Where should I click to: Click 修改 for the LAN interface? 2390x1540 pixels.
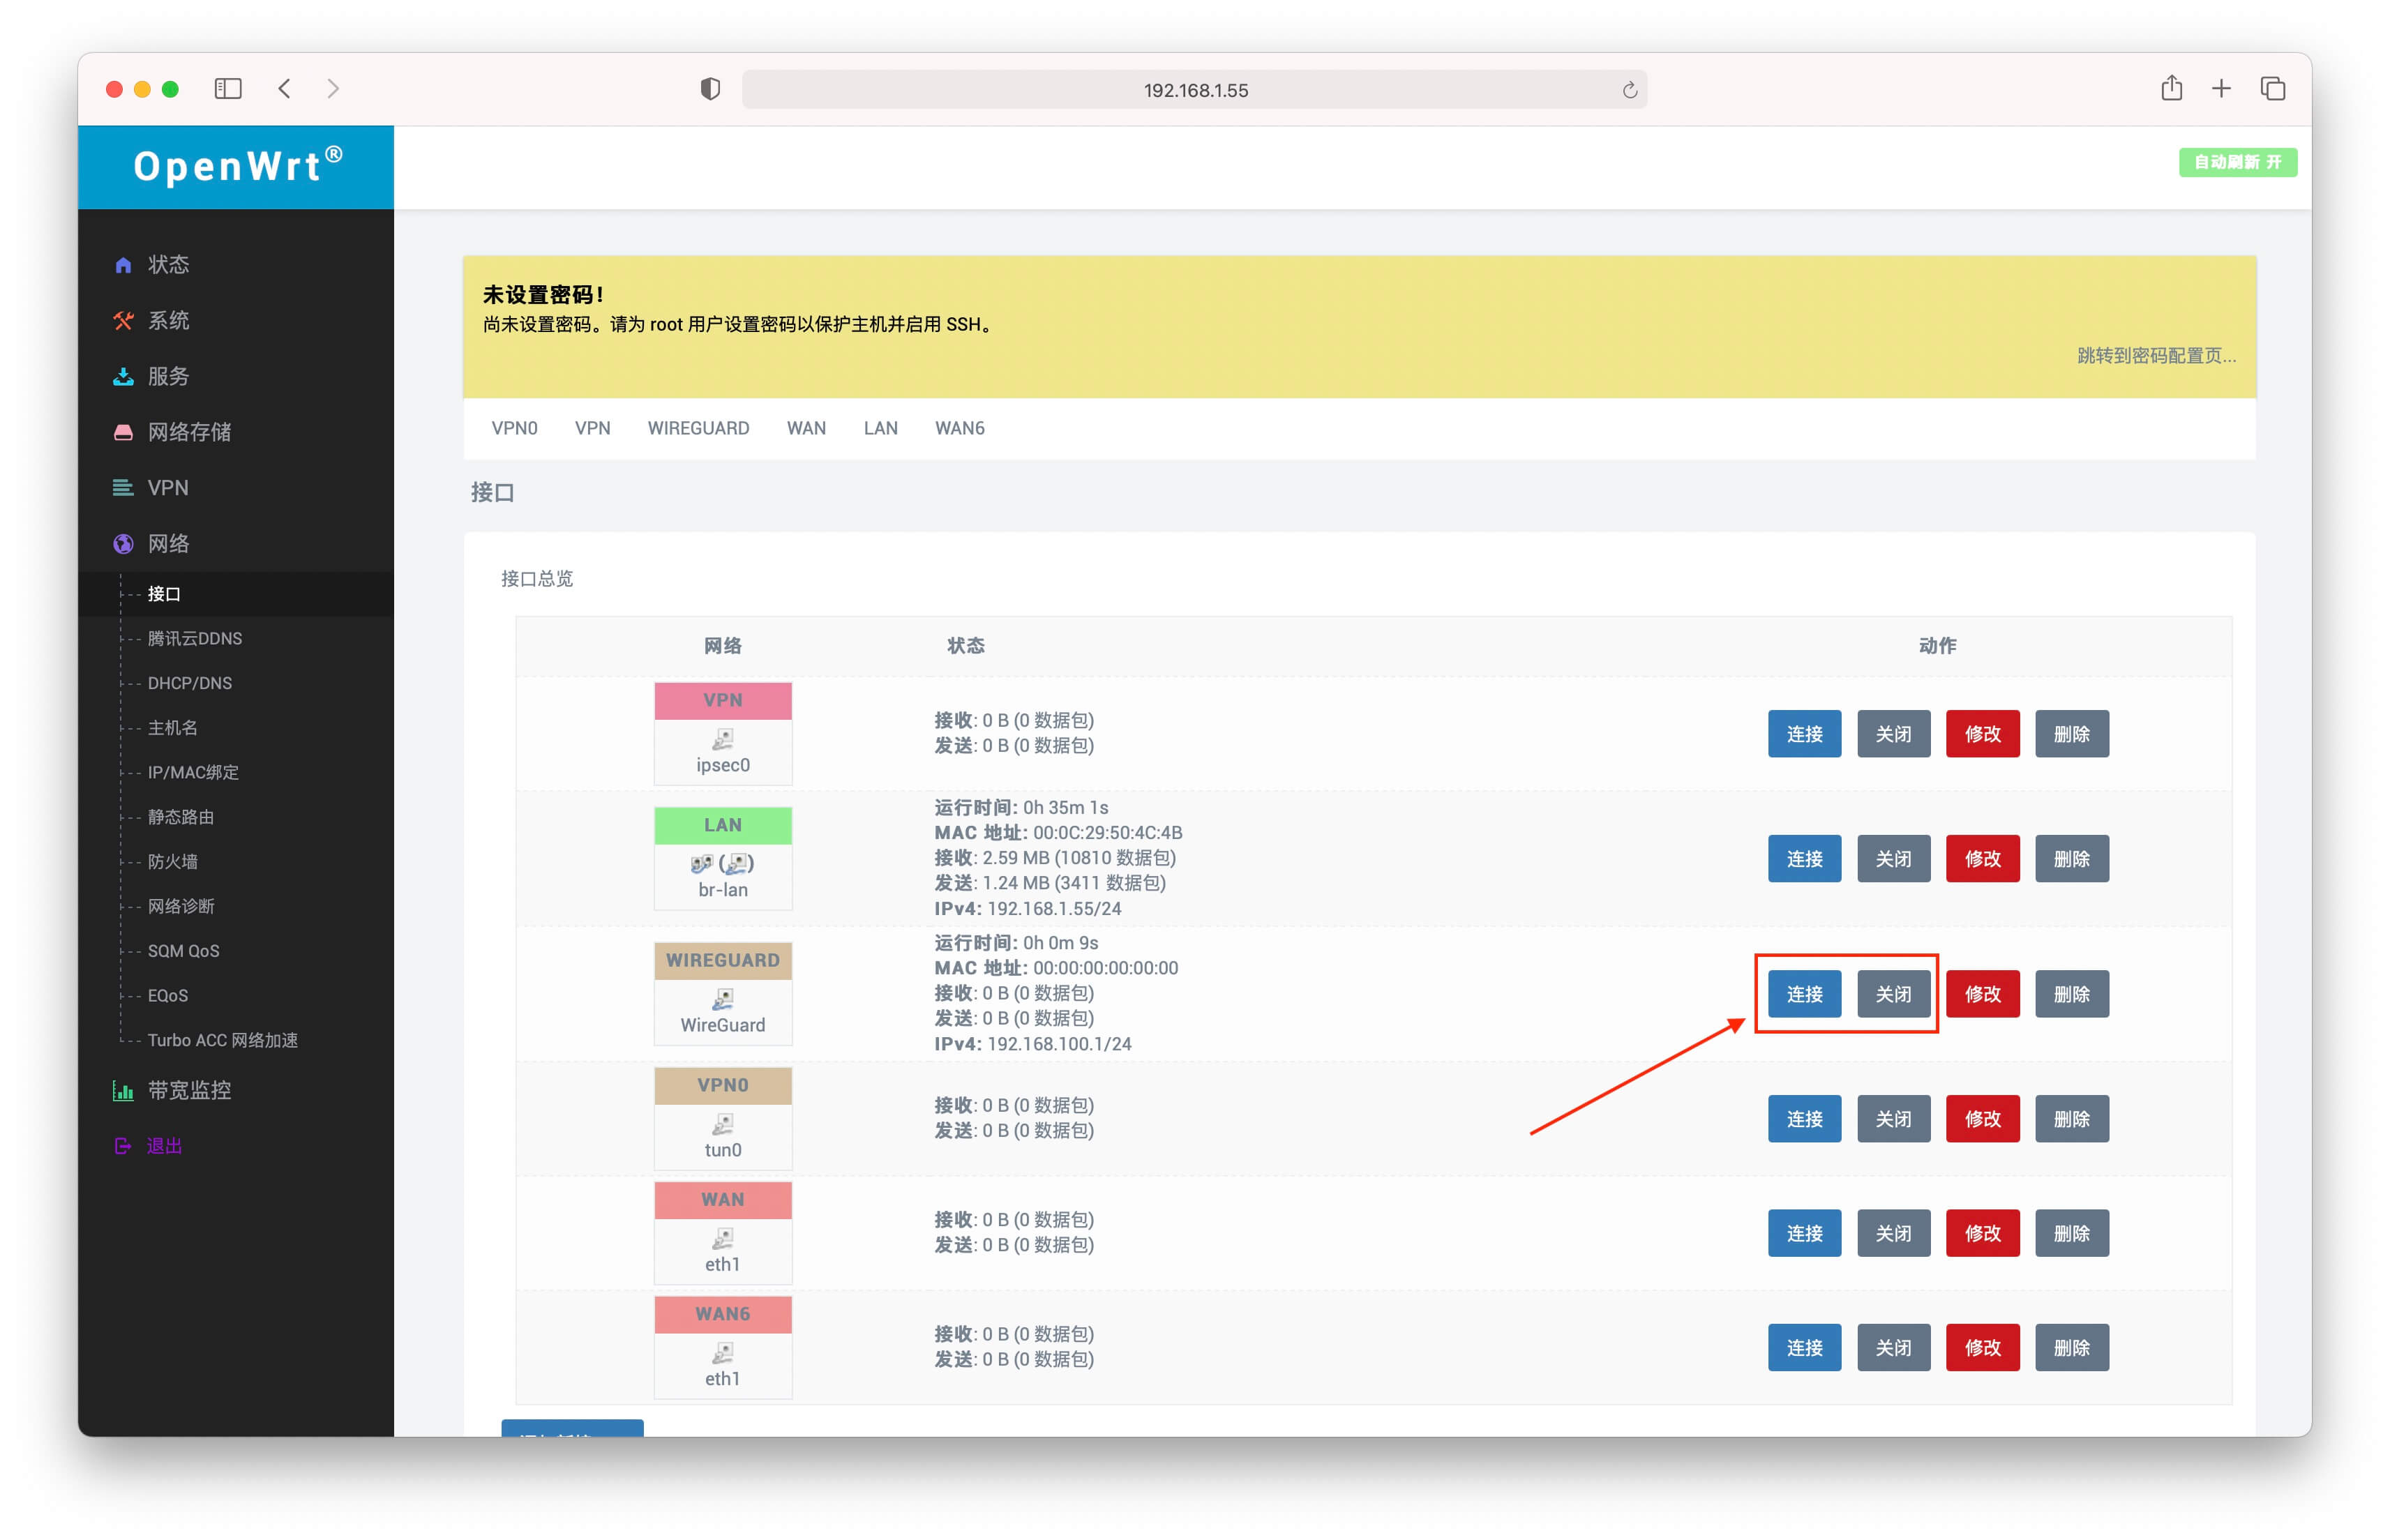click(x=1982, y=859)
